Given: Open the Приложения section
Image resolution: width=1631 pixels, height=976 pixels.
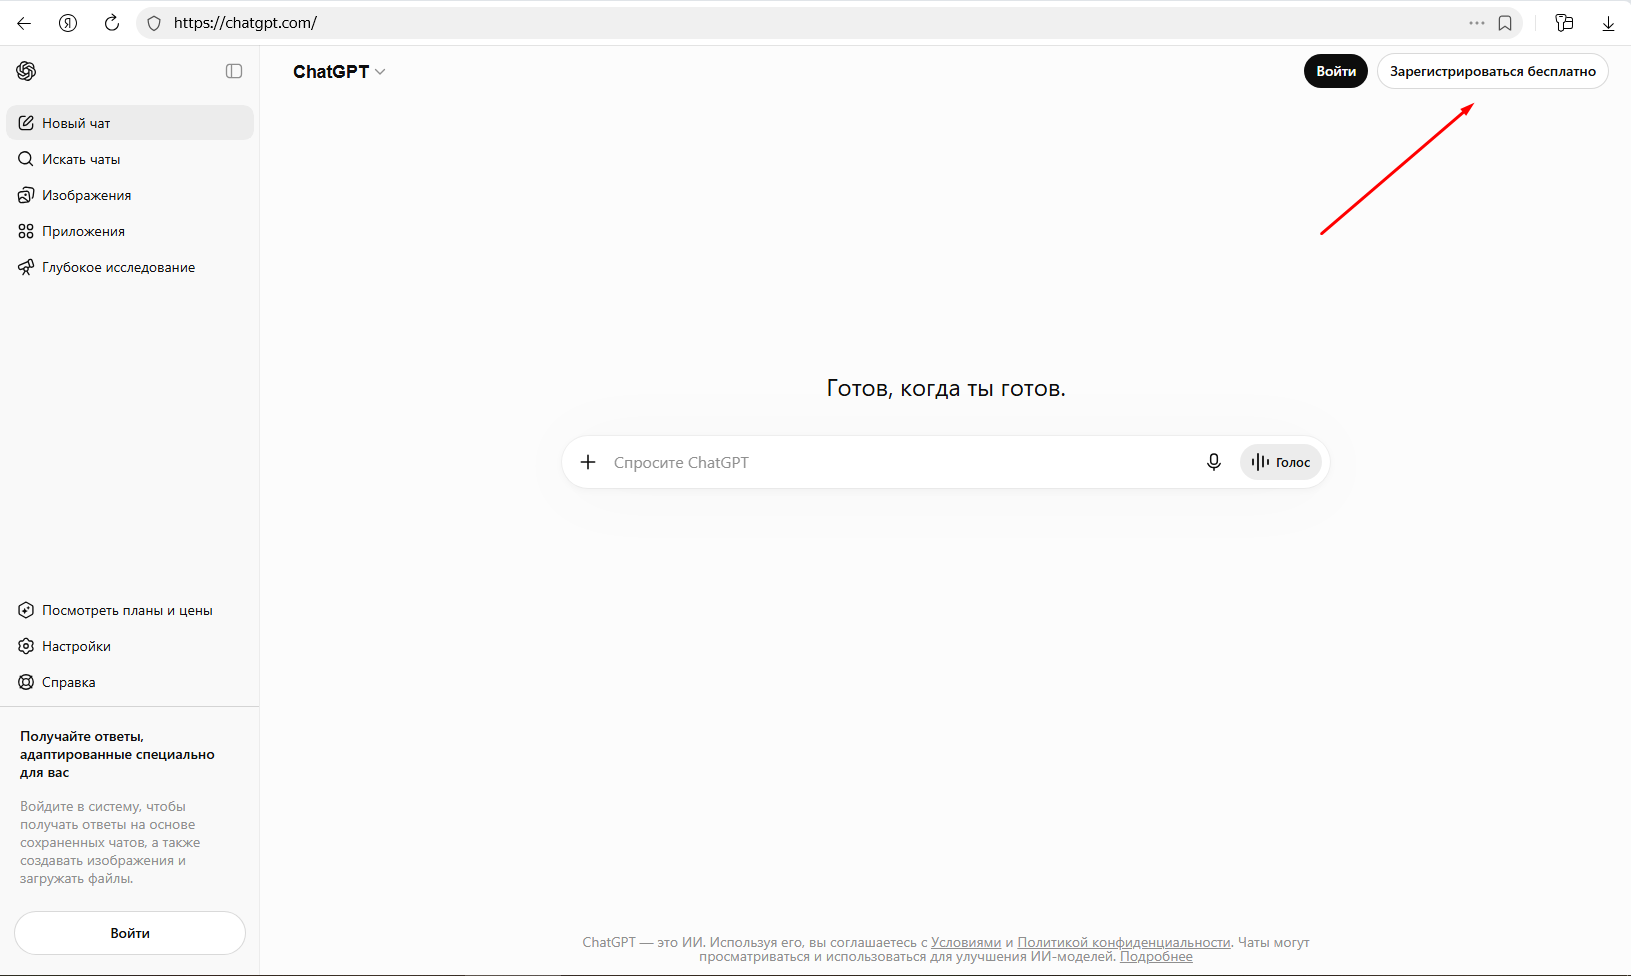Looking at the screenshot, I should (130, 231).
